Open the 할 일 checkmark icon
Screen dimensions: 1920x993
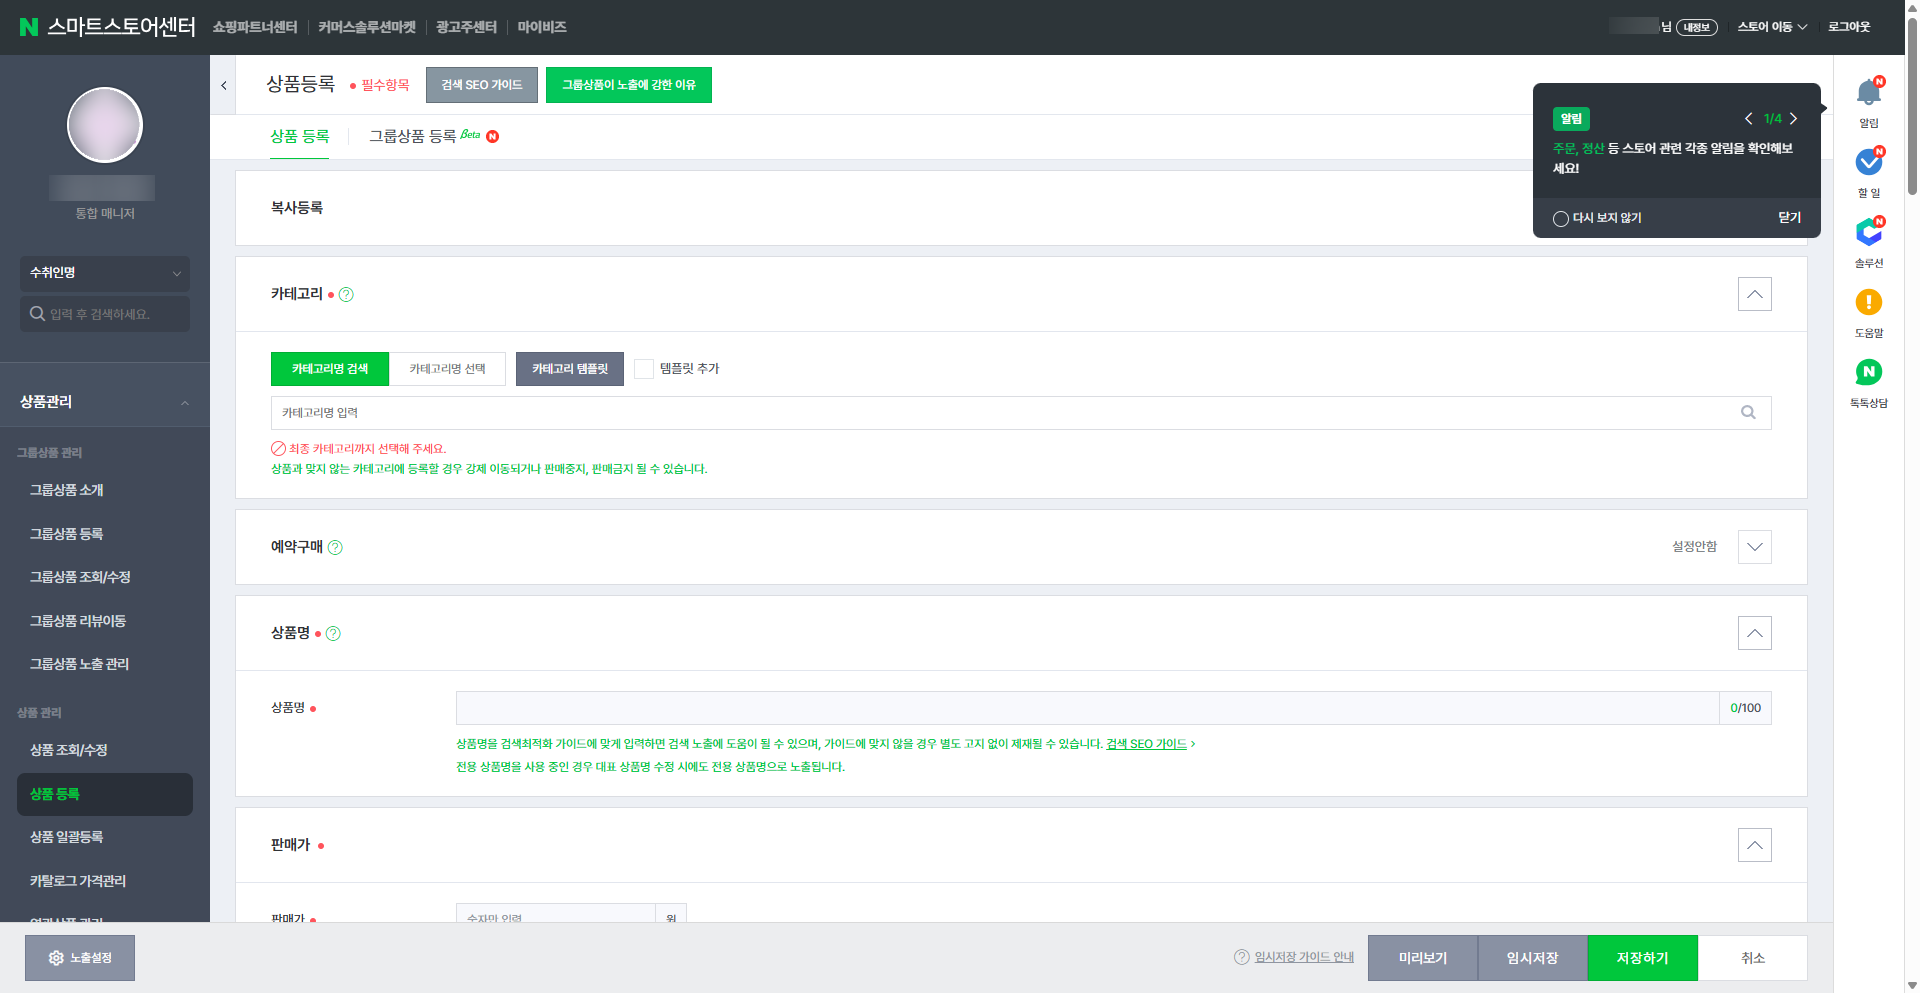pos(1868,162)
